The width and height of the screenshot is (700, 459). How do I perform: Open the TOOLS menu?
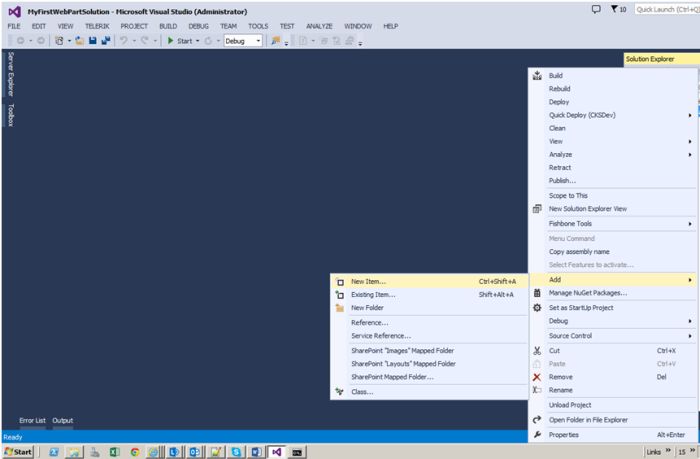point(258,26)
